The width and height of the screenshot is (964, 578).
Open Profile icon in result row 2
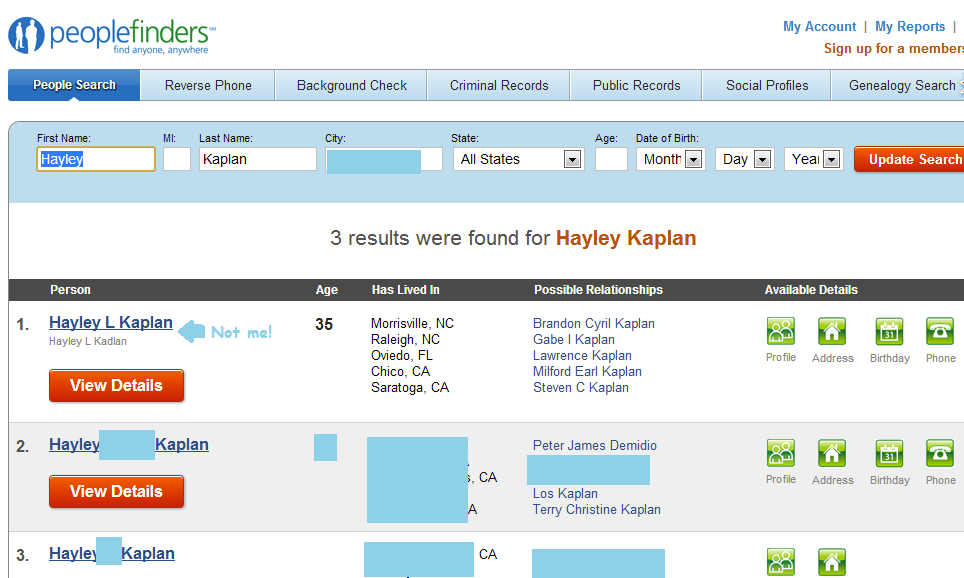pyautogui.click(x=781, y=453)
